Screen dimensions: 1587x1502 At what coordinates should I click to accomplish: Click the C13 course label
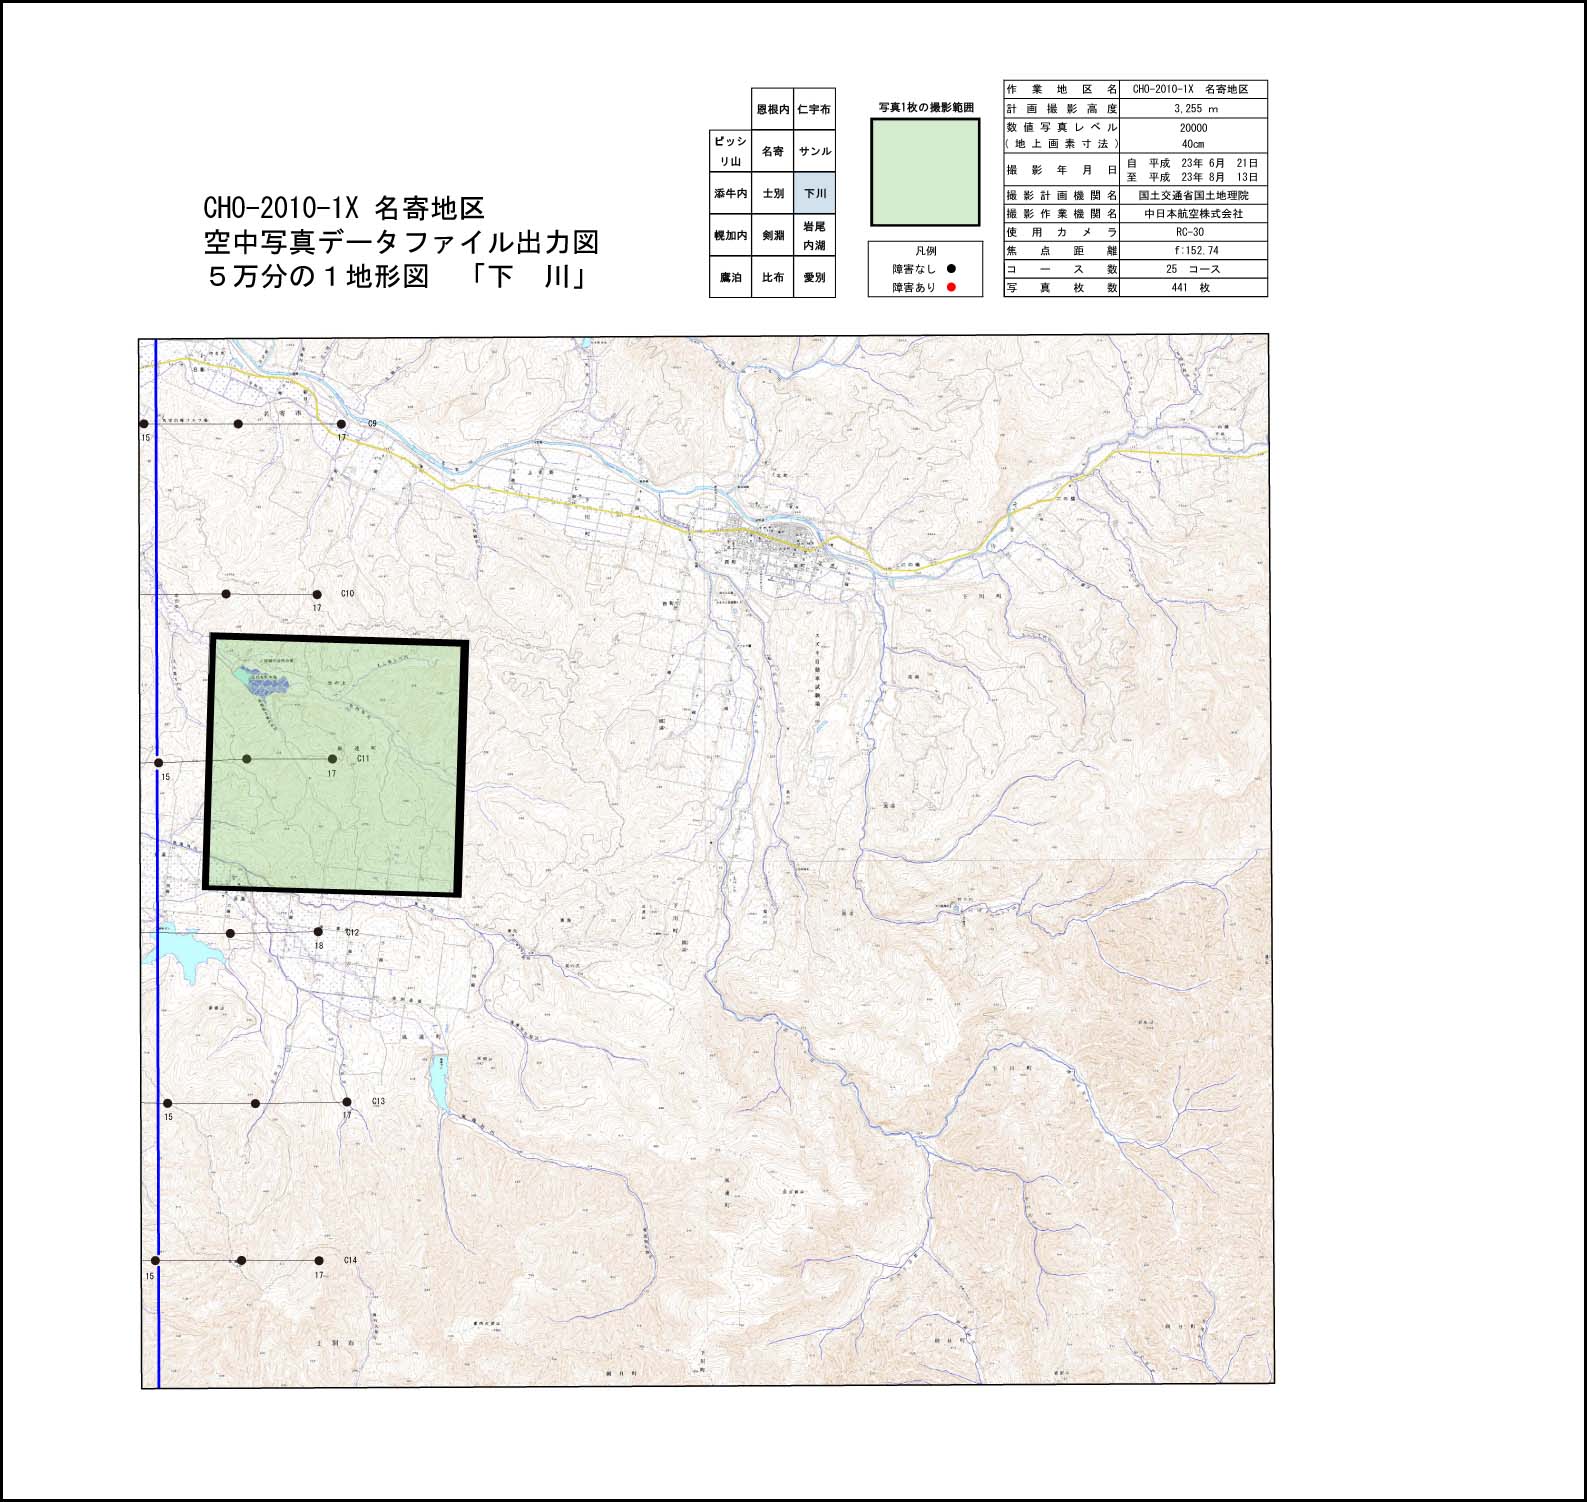point(378,1101)
